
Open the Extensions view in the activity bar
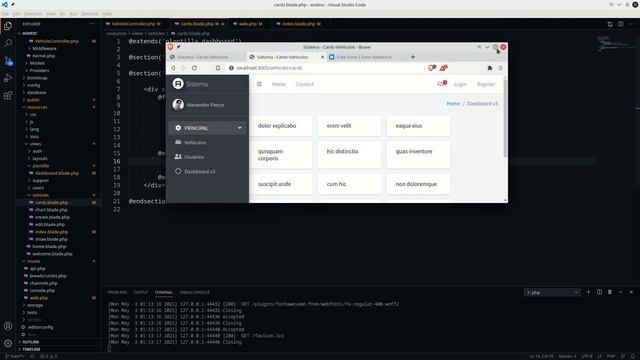(x=8, y=96)
